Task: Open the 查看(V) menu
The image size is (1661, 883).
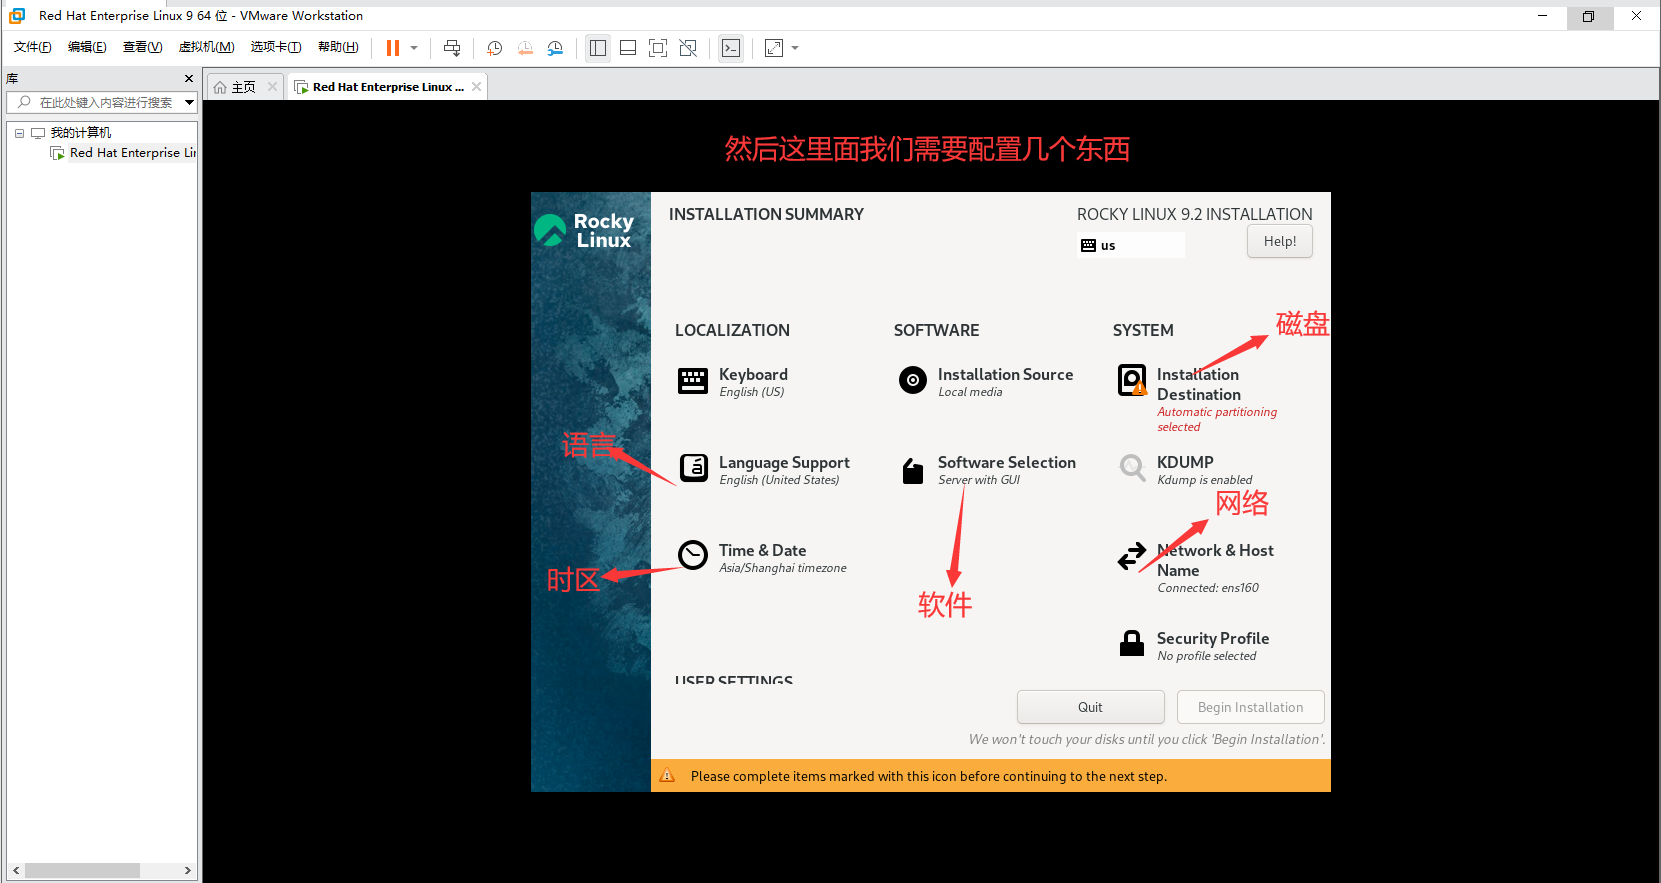Action: (x=142, y=47)
